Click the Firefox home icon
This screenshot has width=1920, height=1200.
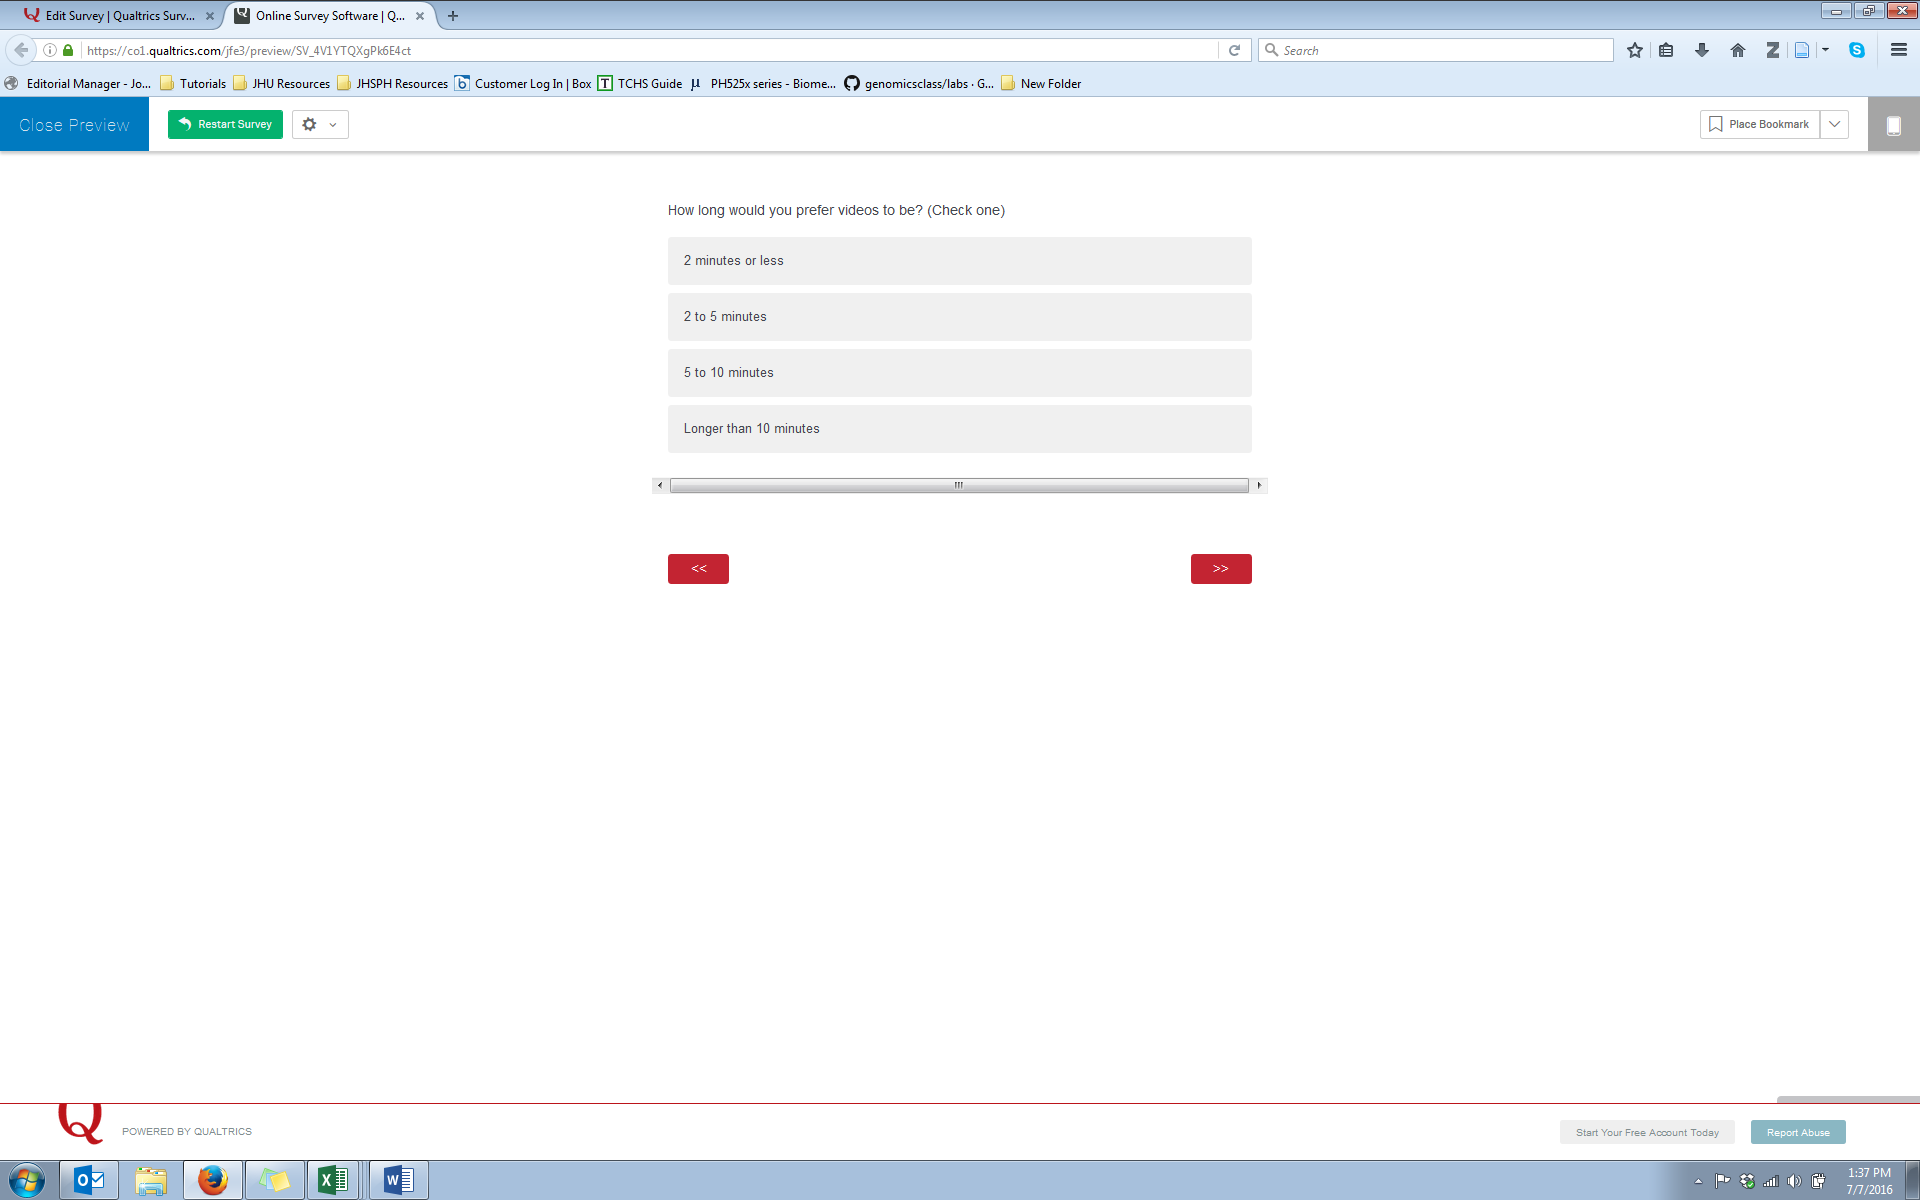(1737, 50)
